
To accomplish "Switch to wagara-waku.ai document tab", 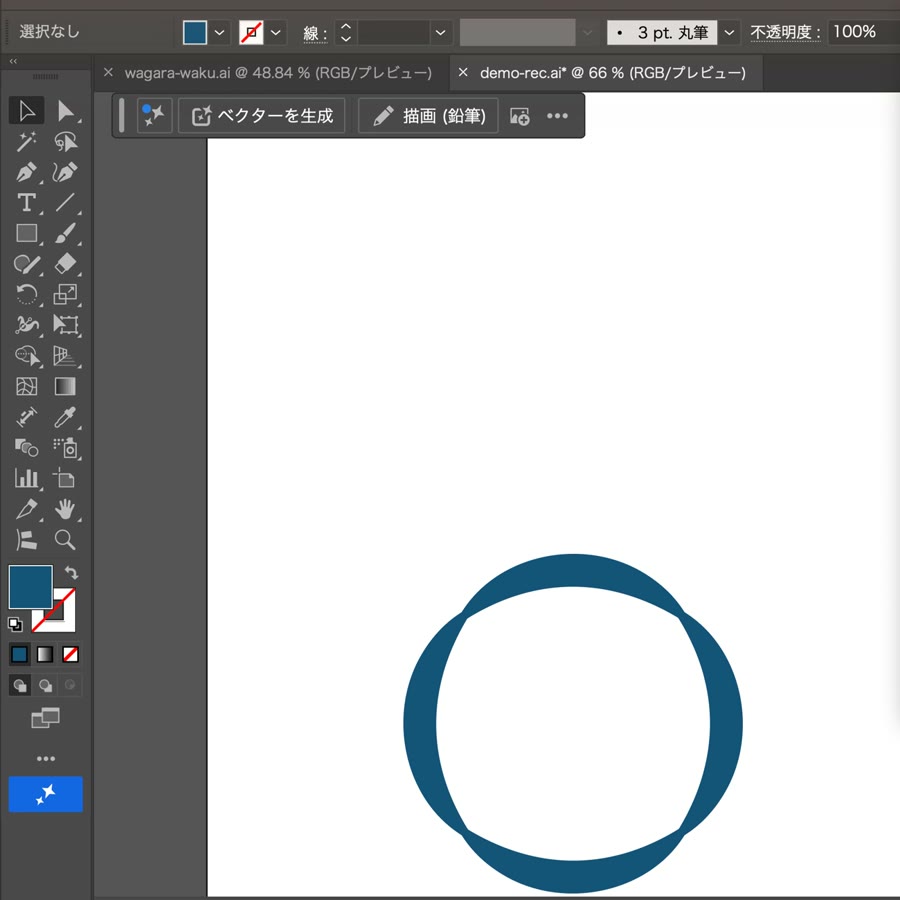I will coord(278,73).
